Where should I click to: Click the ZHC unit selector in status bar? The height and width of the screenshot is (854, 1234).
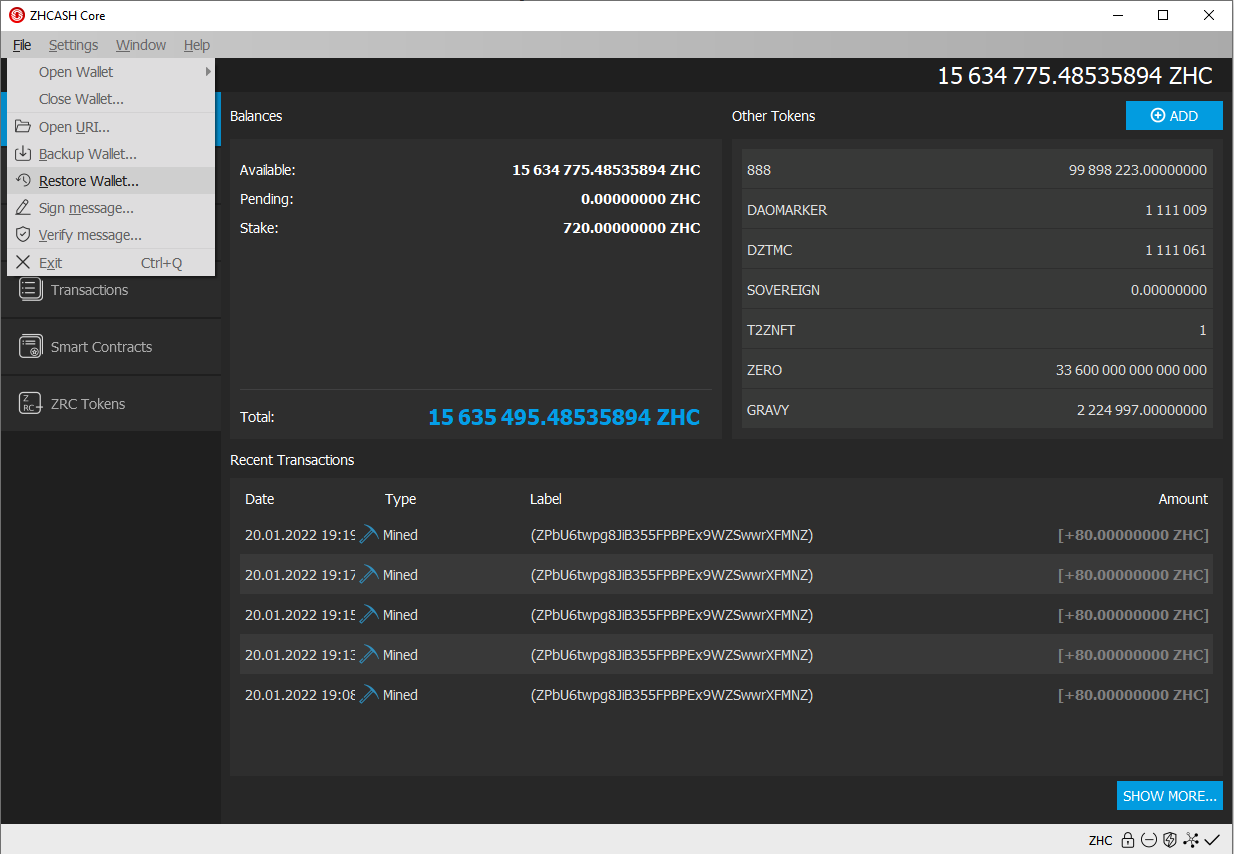pos(1100,840)
